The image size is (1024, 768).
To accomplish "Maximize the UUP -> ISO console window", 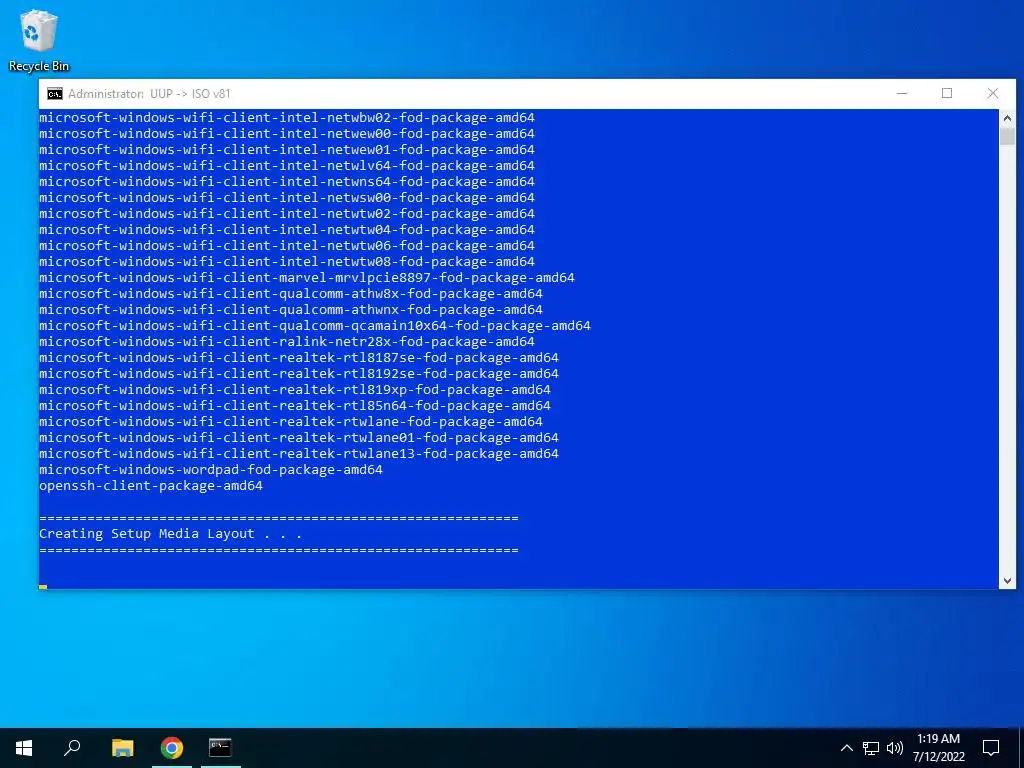I will click(x=947, y=93).
